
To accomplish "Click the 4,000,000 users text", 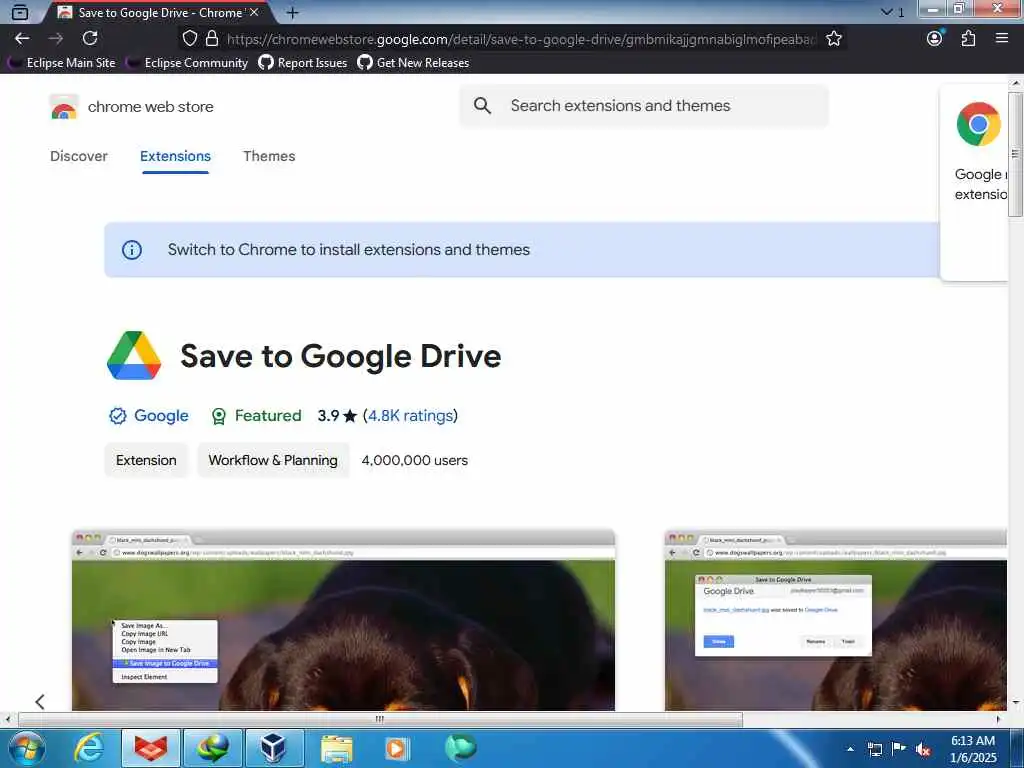I will (x=415, y=460).
